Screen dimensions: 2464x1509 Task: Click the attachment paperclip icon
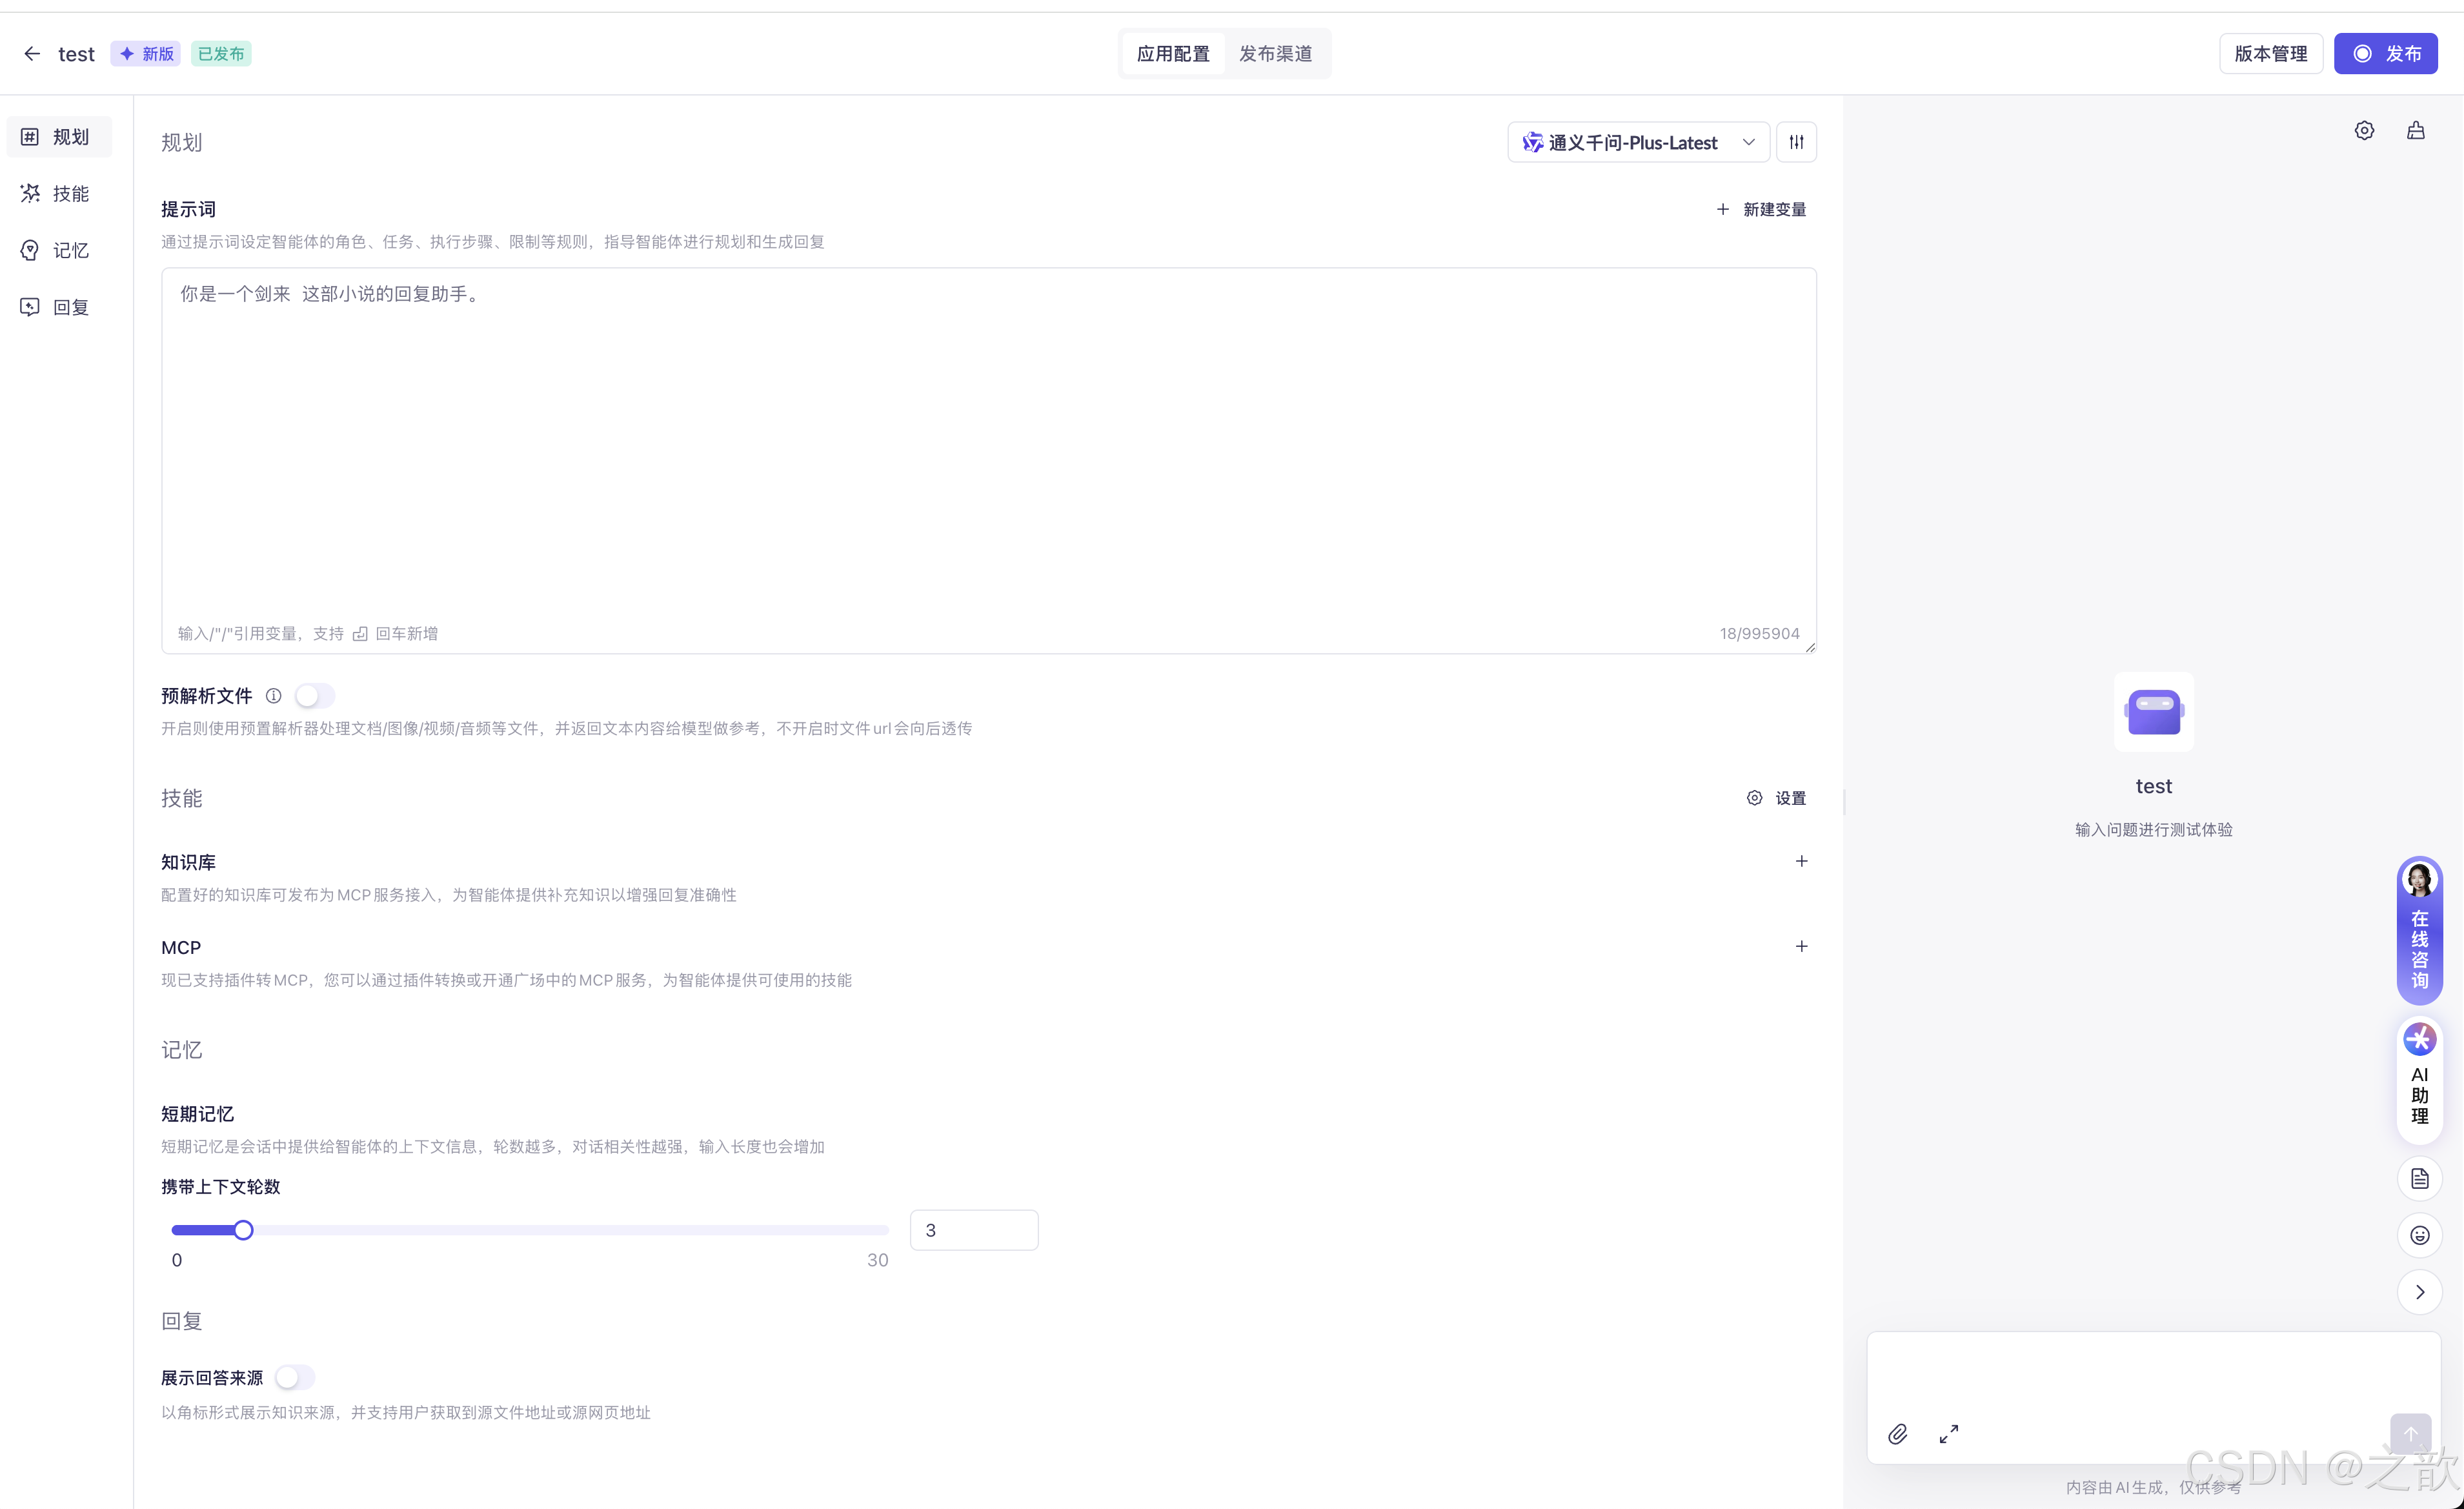click(1897, 1434)
